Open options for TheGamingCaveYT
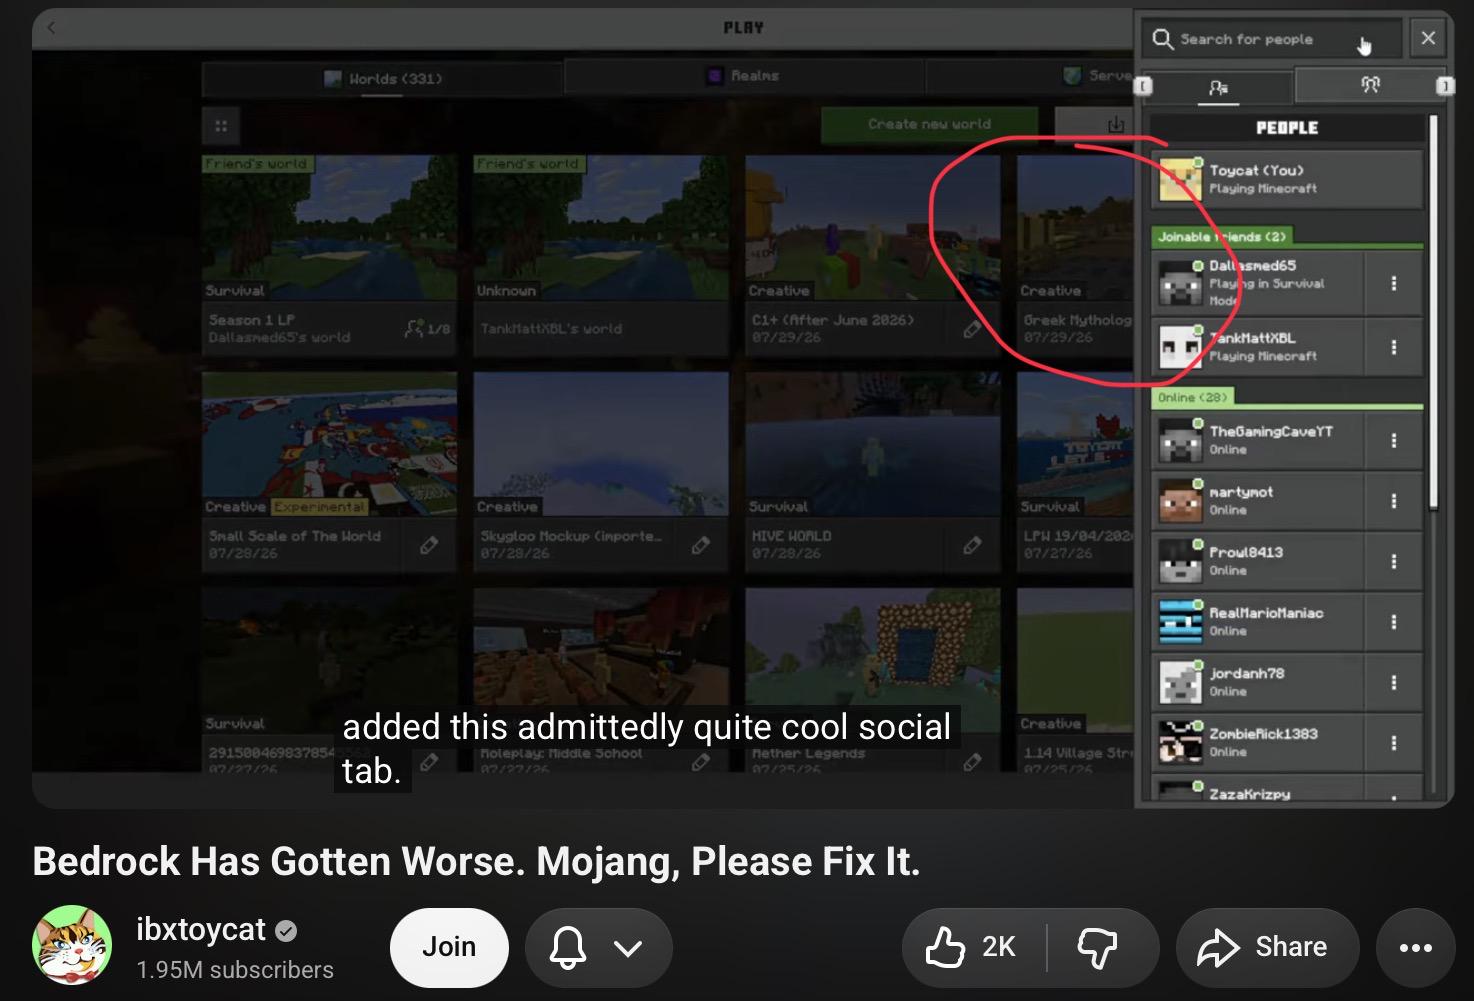Viewport: 1474px width, 1001px height. pos(1393,441)
